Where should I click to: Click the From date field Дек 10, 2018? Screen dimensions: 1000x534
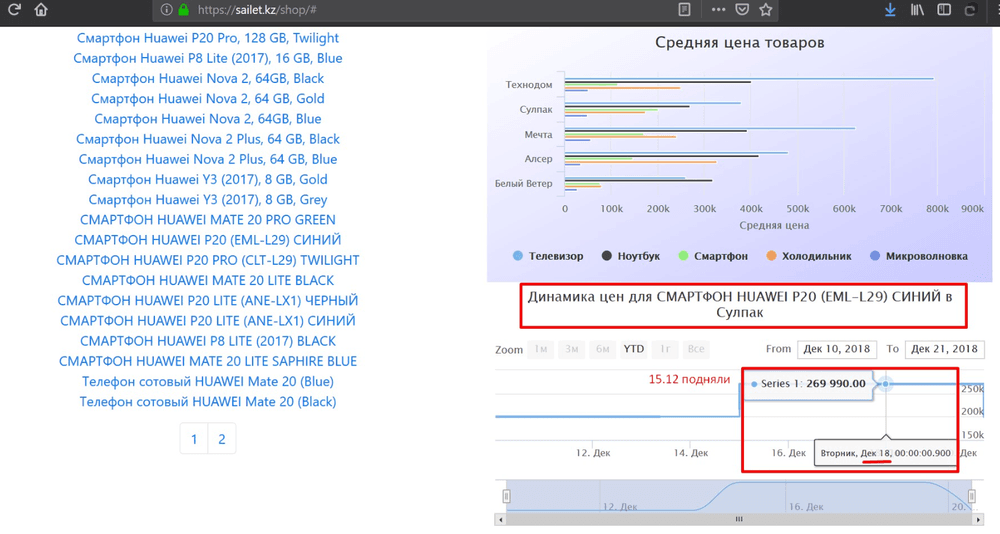(837, 349)
